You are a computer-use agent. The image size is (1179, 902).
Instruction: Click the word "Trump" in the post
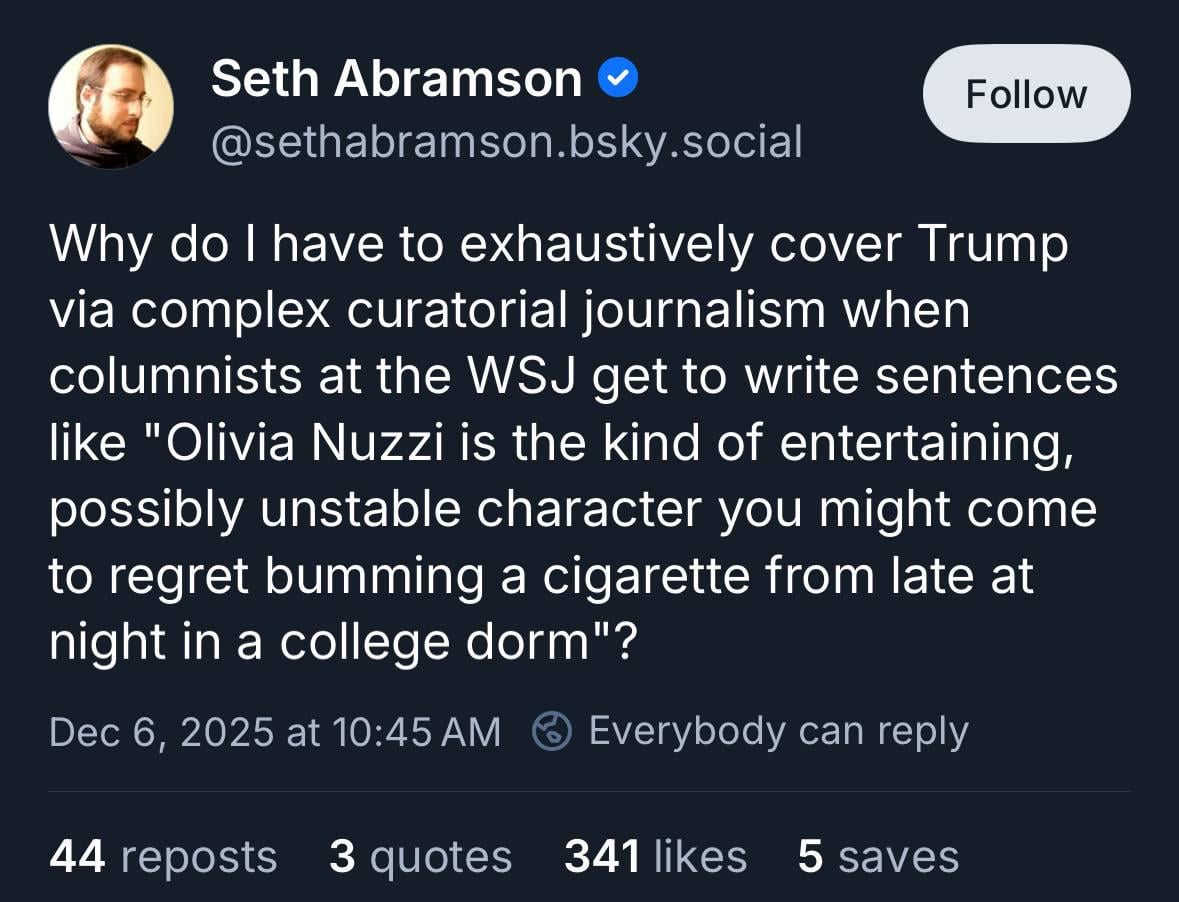tap(992, 244)
